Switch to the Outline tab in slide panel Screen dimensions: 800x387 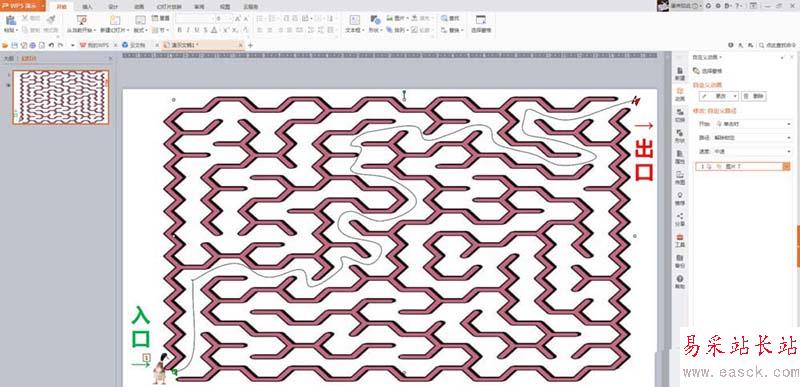tap(8, 59)
